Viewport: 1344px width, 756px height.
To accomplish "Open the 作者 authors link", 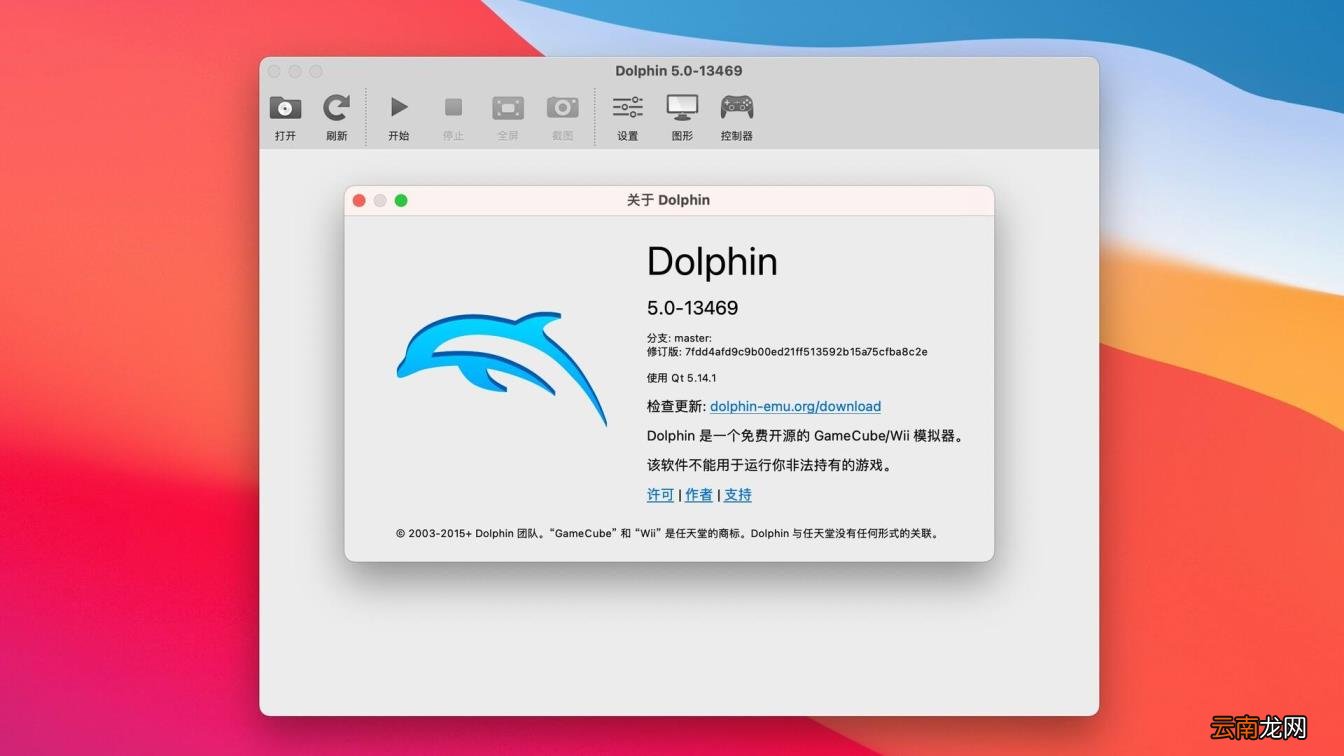I will 699,495.
